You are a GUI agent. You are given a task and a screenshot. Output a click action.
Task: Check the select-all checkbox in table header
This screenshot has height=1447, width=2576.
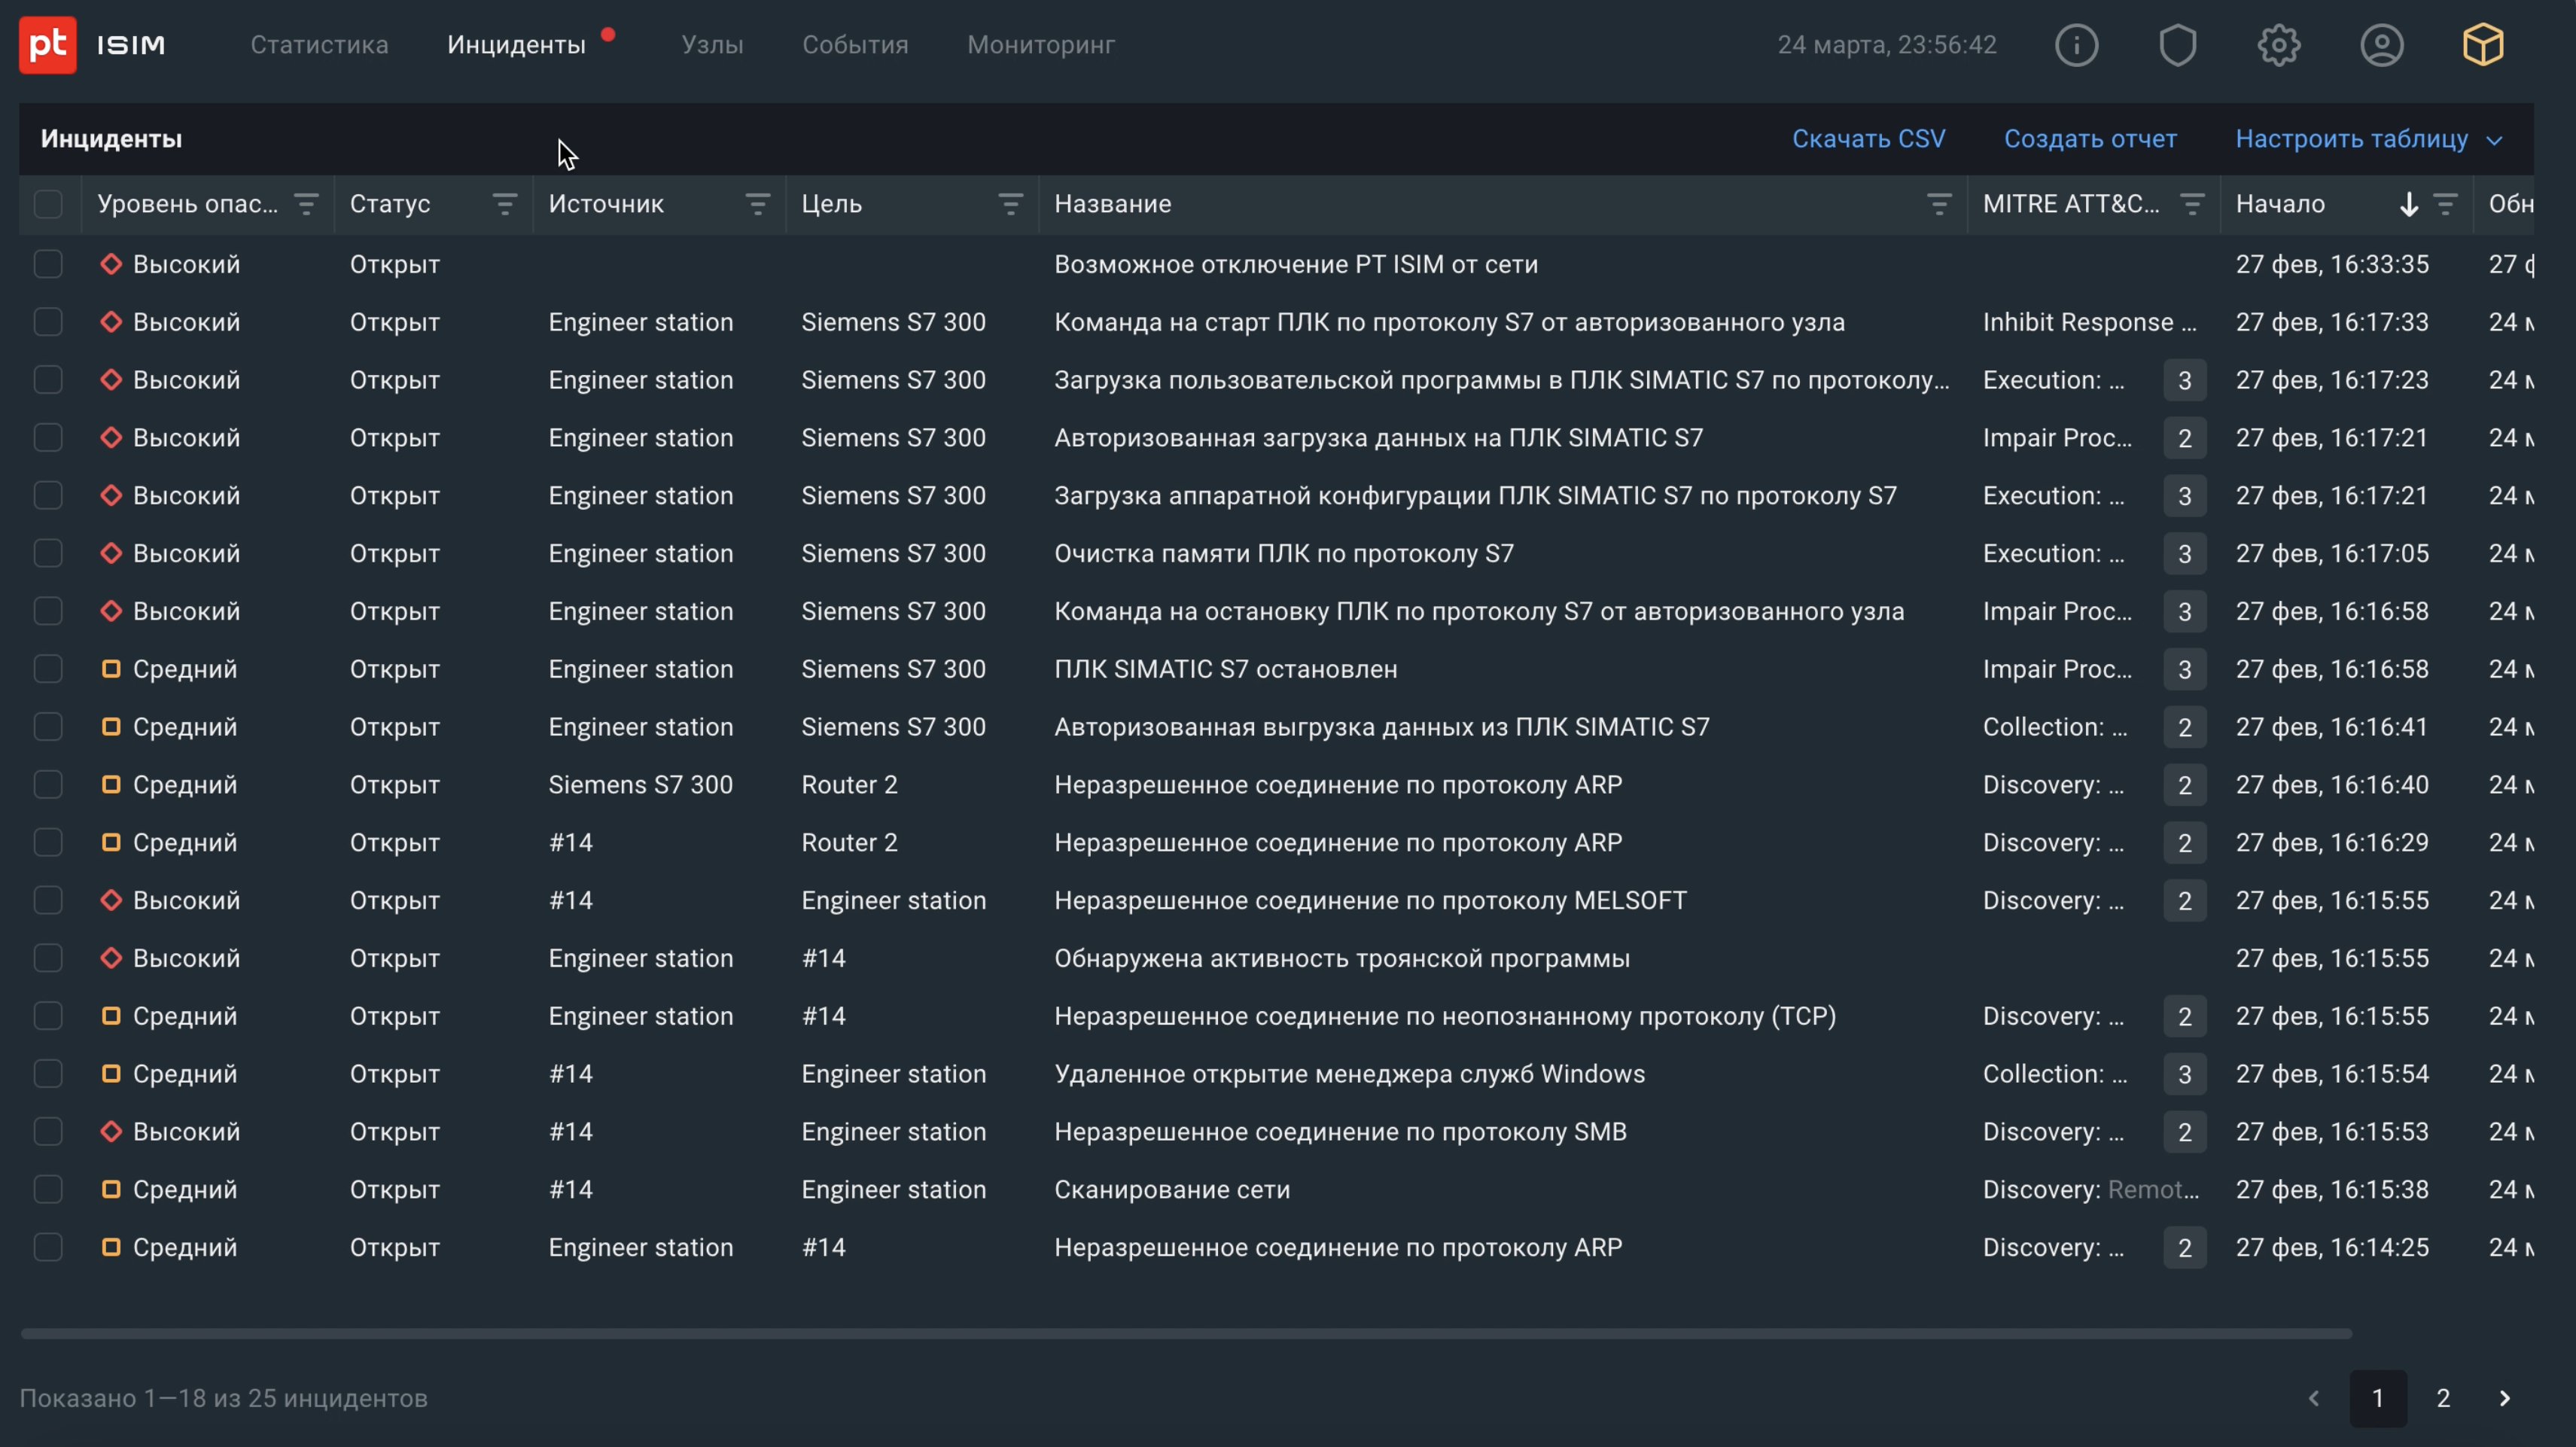pyautogui.click(x=48, y=204)
